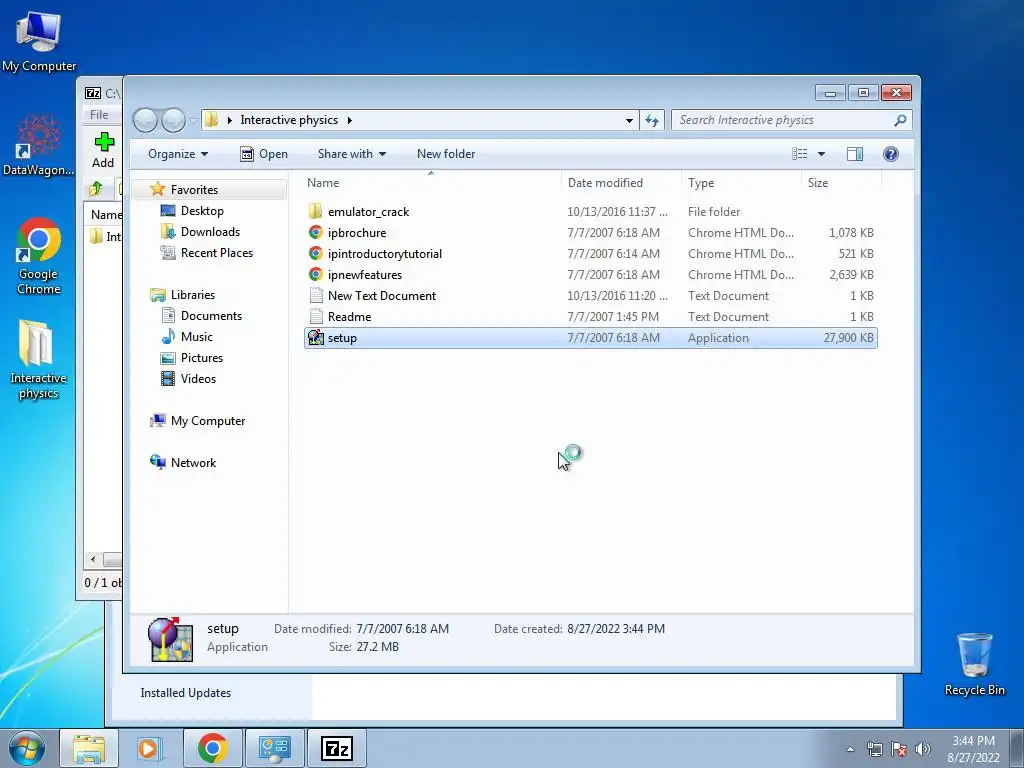This screenshot has height=768, width=1024.
Task: Select Recent Places in navigation pane
Action: [x=217, y=253]
